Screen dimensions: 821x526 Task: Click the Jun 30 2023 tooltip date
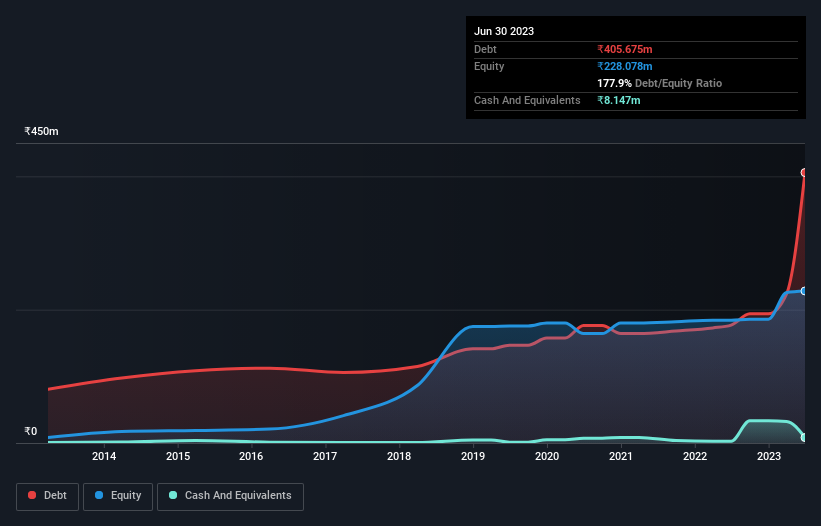click(504, 31)
